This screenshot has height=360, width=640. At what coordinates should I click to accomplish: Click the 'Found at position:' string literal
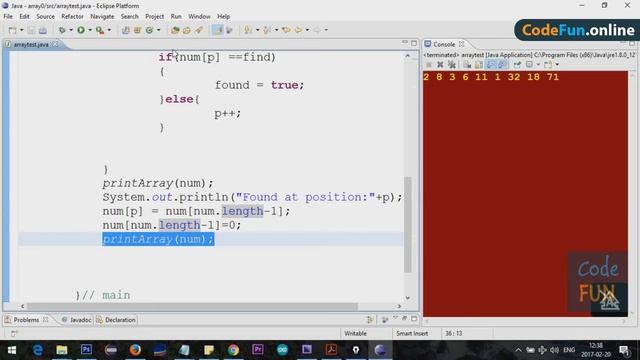pyautogui.click(x=305, y=197)
